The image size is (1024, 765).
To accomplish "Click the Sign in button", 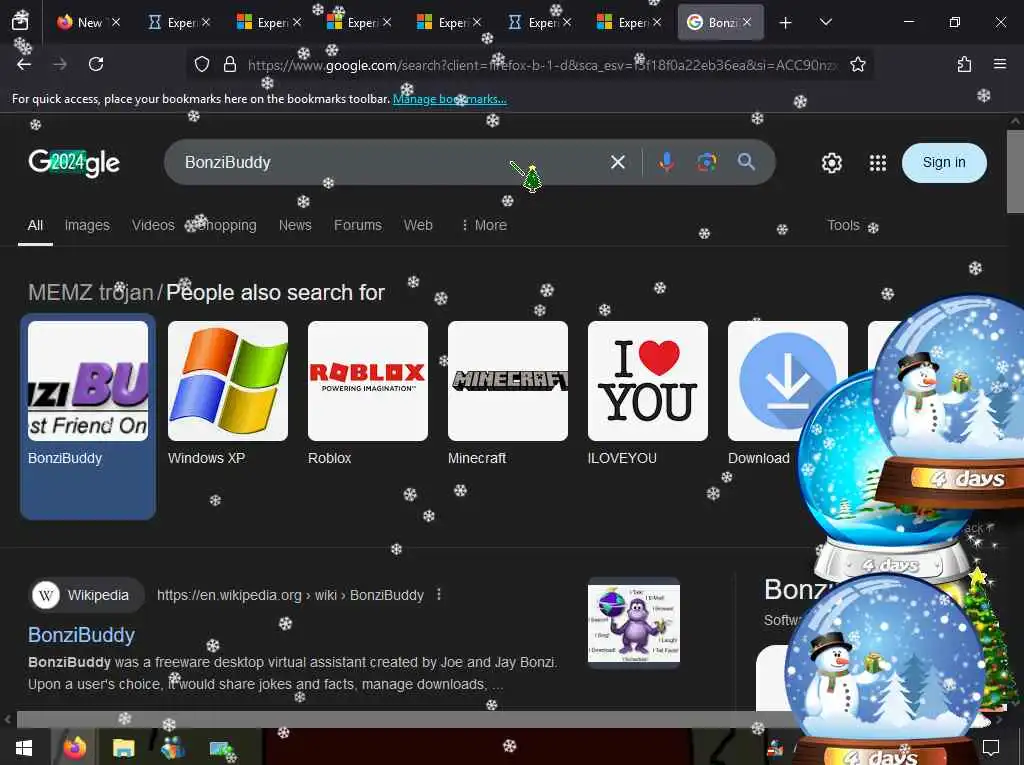I will coord(944,163).
